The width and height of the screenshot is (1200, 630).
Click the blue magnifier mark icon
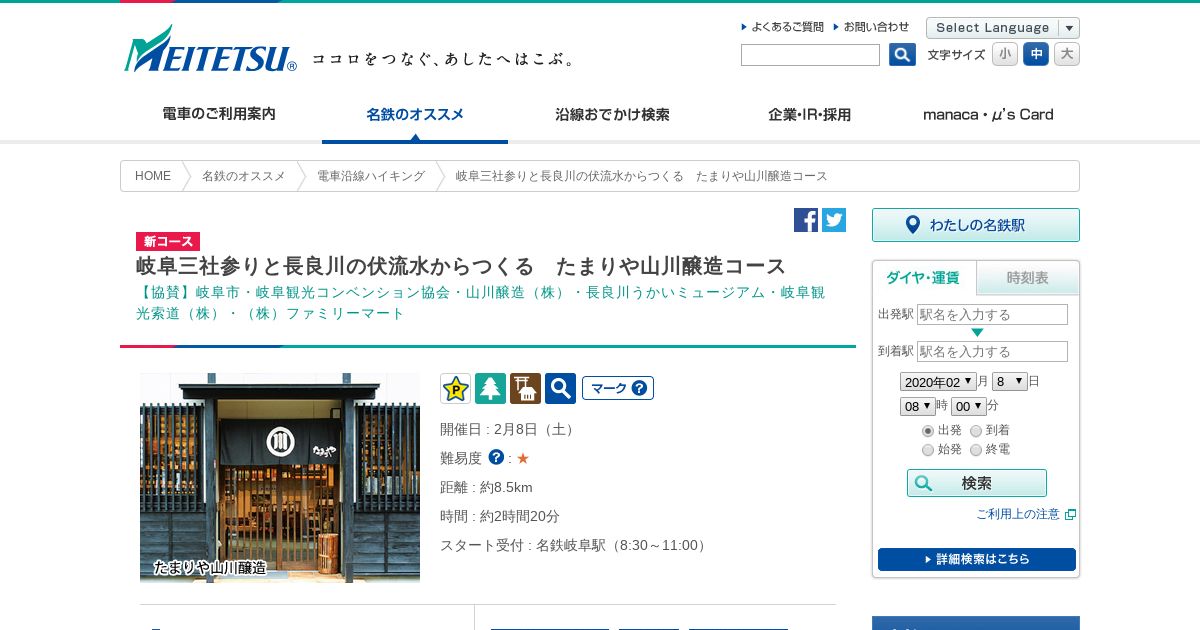[x=560, y=388]
